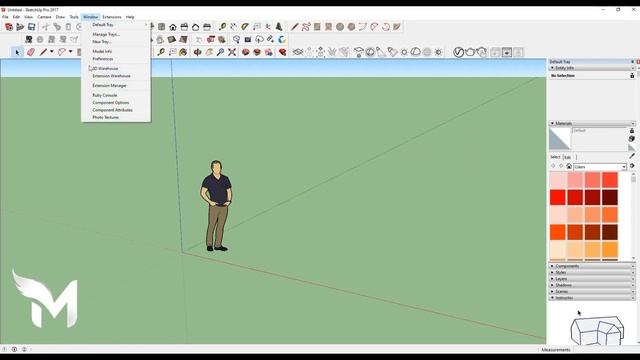Viewport: 640px width, 360px height.
Task: Choose New Tray from Window menu
Action: click(116, 42)
